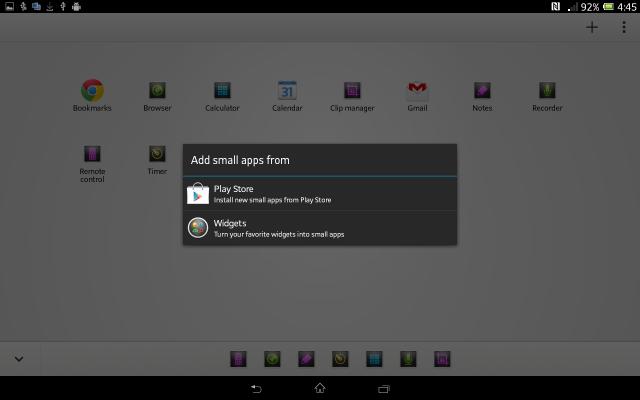Collapse the tray with the down chevron

click(19, 359)
